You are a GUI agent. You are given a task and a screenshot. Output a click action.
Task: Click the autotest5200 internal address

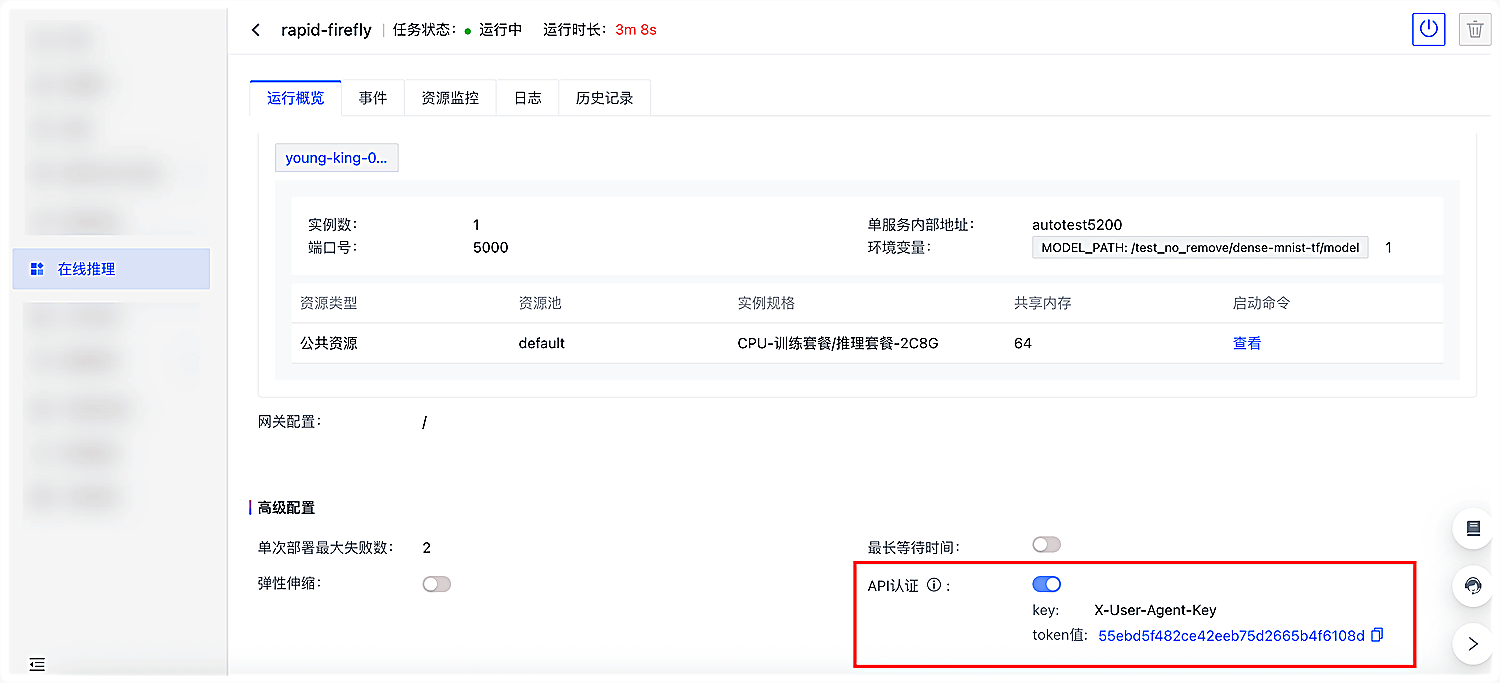(1077, 225)
